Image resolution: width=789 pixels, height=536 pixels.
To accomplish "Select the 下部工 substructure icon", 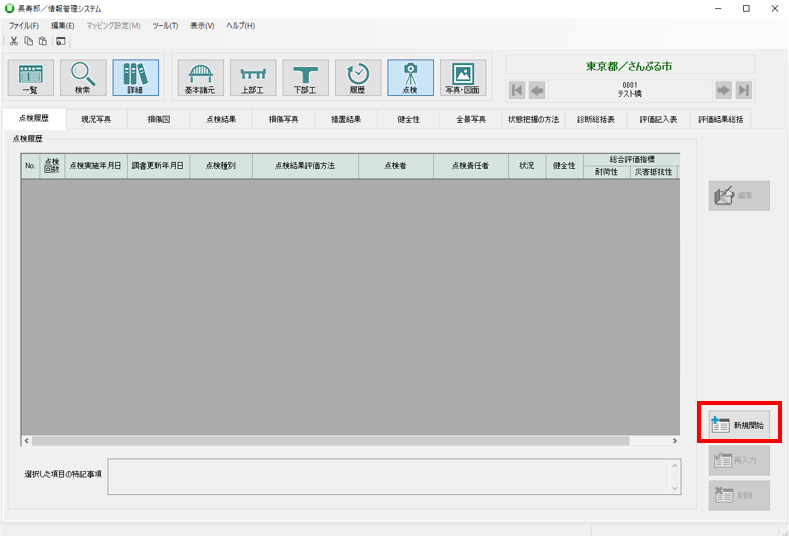I will click(305, 78).
